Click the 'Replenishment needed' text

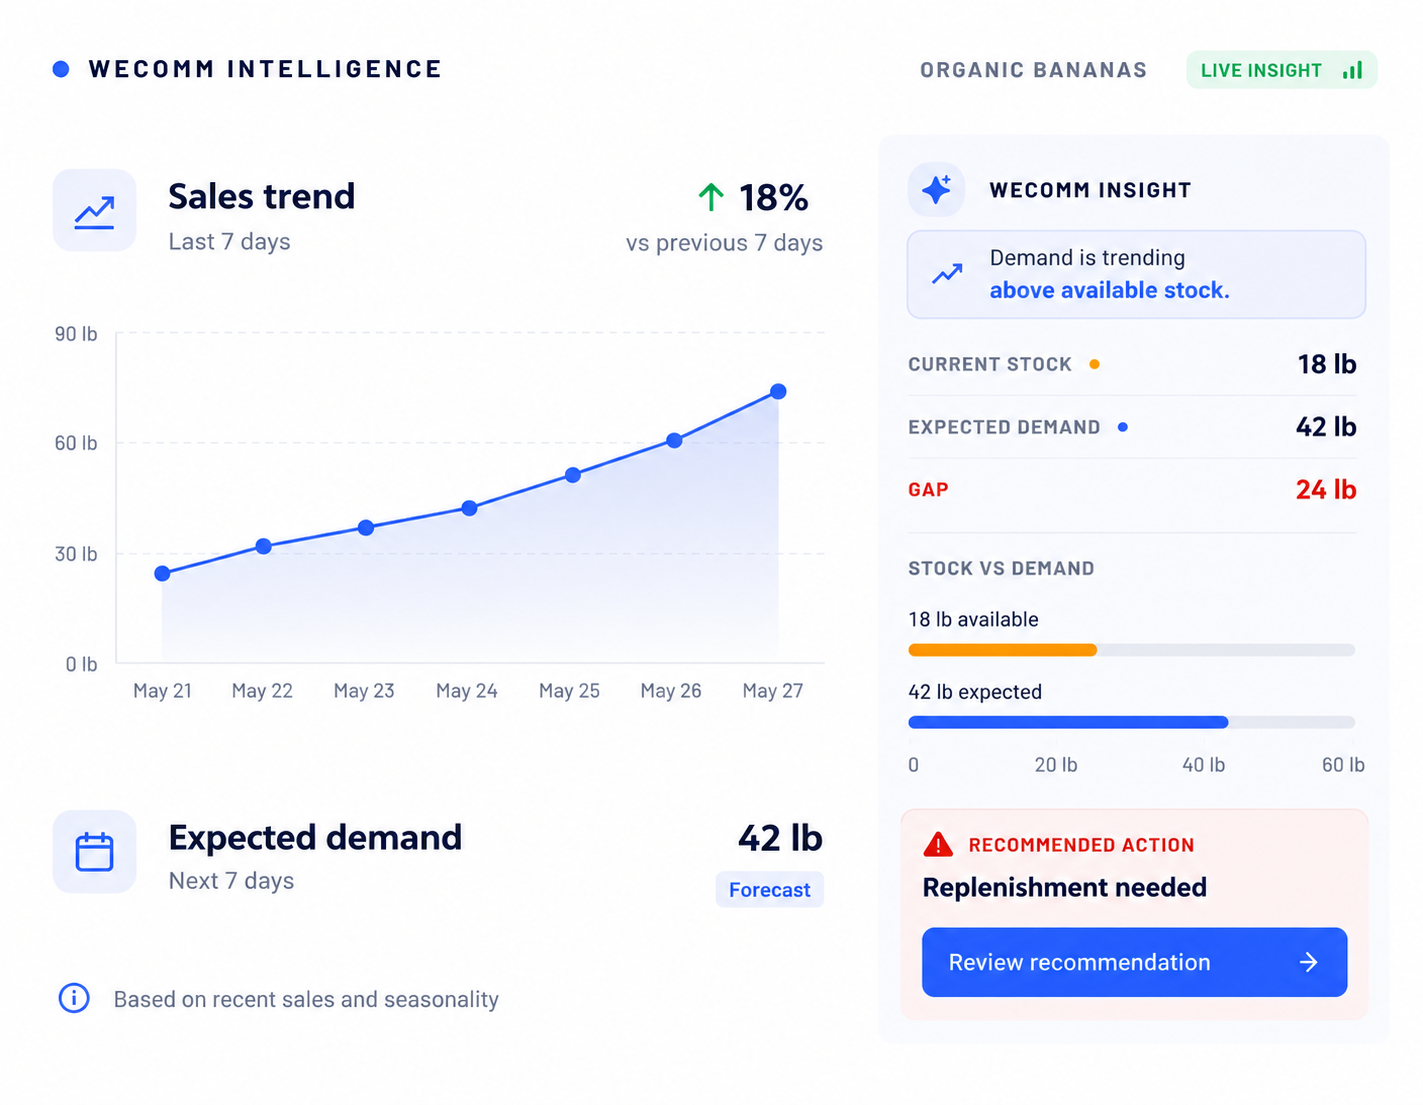(1064, 887)
